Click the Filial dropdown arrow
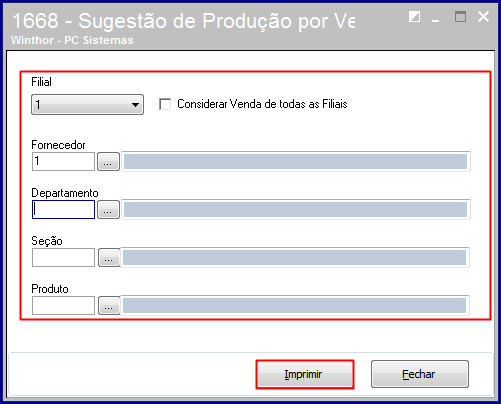 pyautogui.click(x=135, y=105)
